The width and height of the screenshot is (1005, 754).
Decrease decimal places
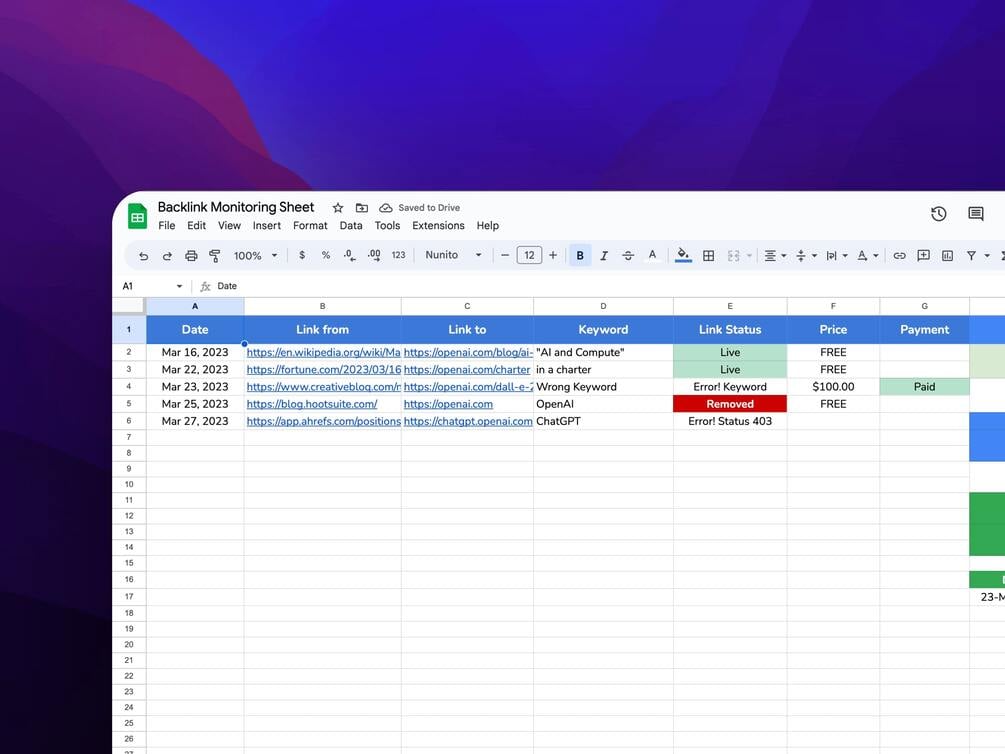pos(349,255)
